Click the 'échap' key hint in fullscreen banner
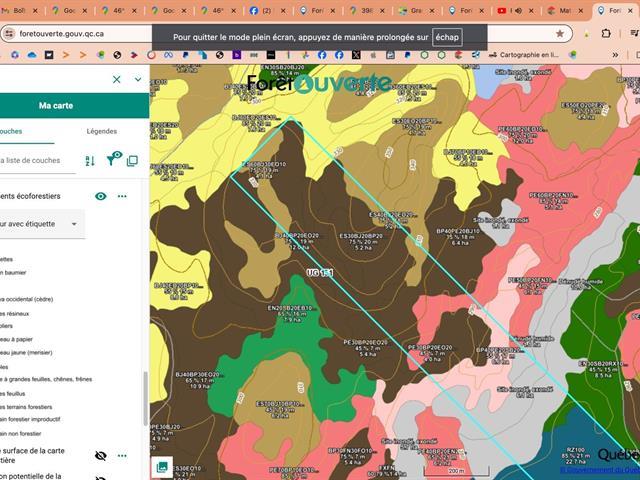 point(447,37)
